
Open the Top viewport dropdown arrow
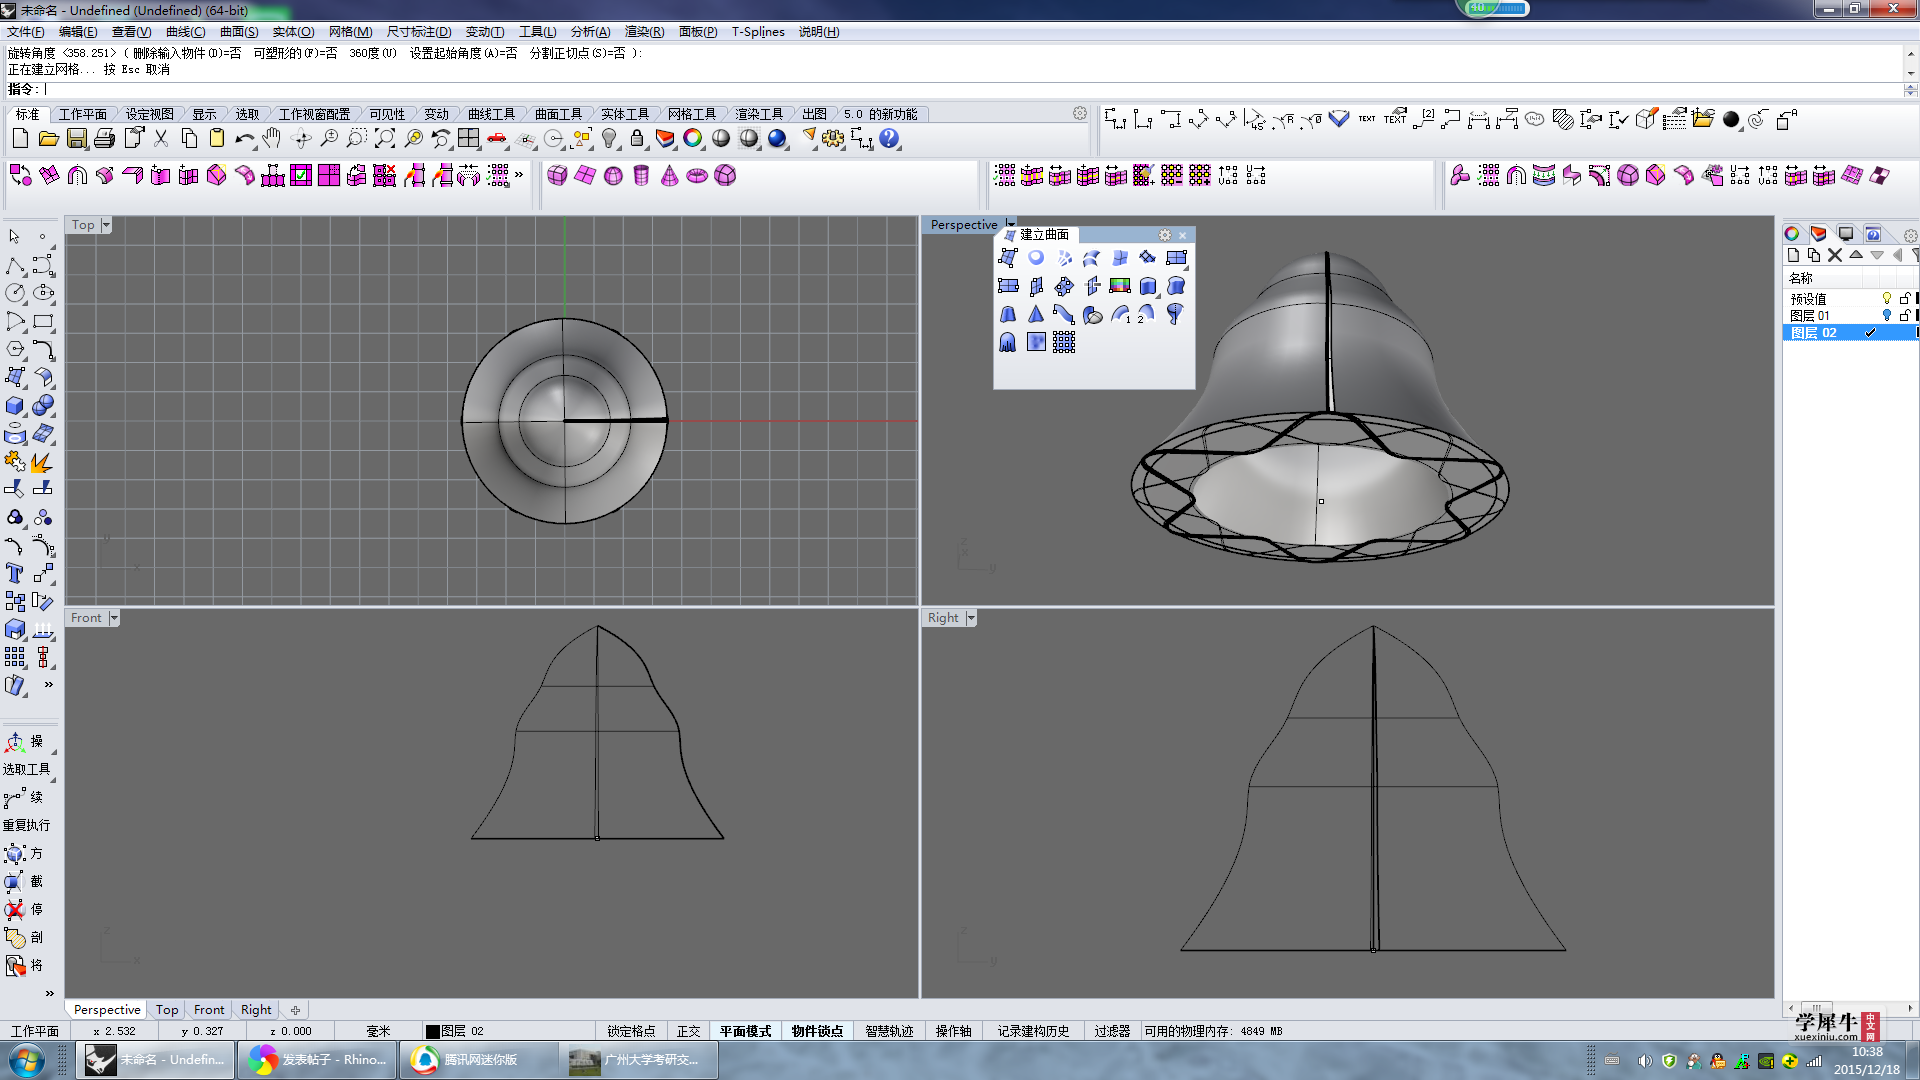click(x=106, y=225)
